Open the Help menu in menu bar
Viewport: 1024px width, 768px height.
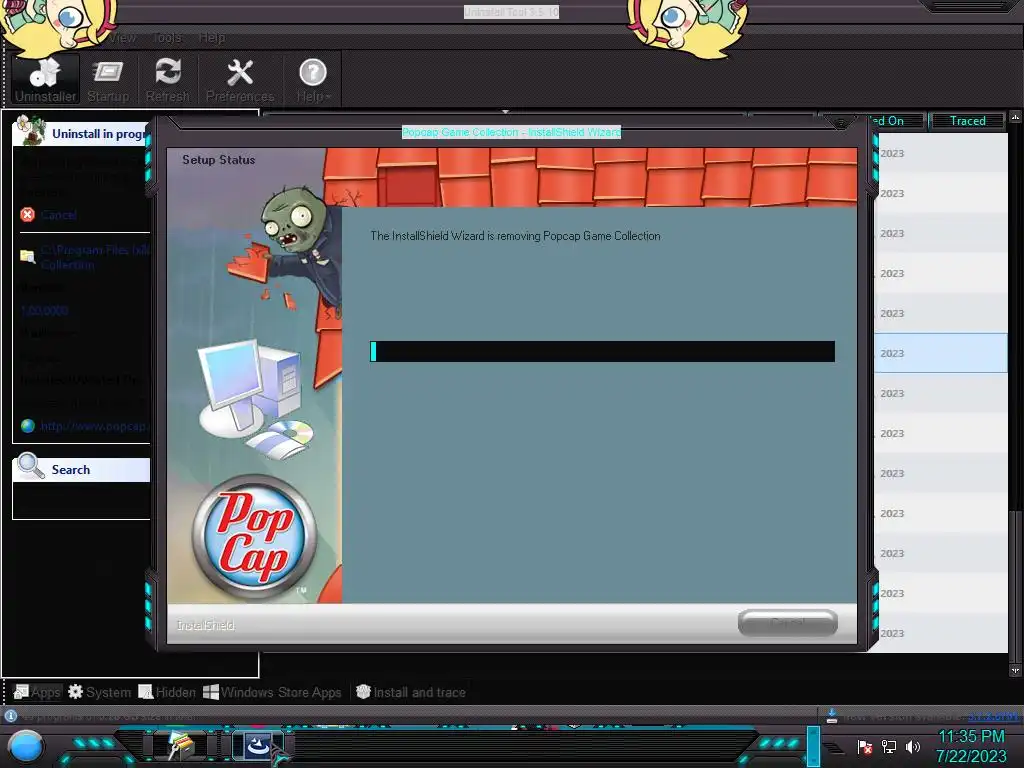[212, 38]
